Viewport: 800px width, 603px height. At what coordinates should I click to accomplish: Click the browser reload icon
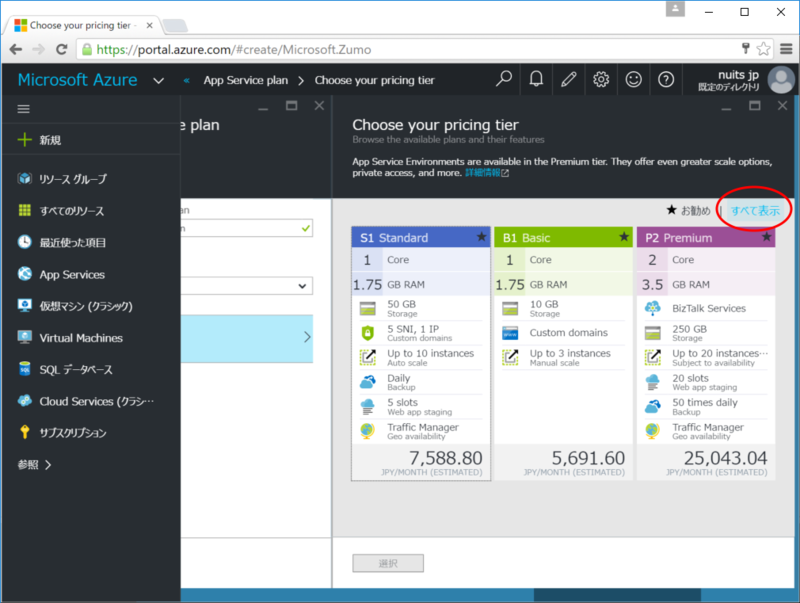click(61, 49)
